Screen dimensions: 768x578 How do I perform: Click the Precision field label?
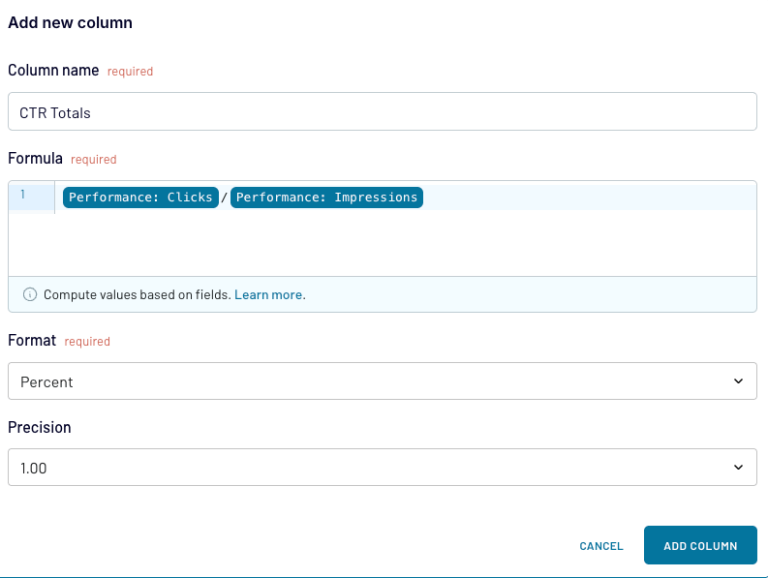pos(39,427)
